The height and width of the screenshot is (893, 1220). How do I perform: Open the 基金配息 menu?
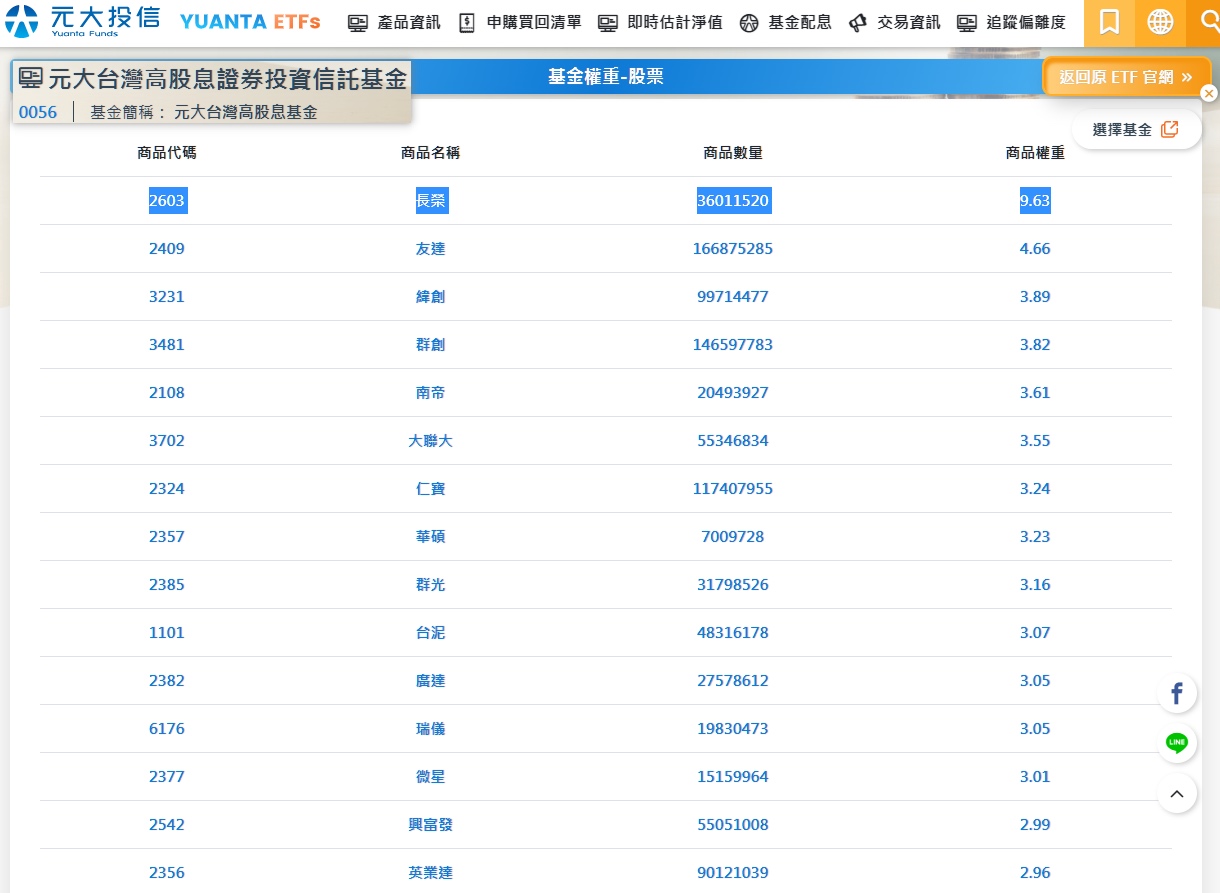click(x=786, y=22)
